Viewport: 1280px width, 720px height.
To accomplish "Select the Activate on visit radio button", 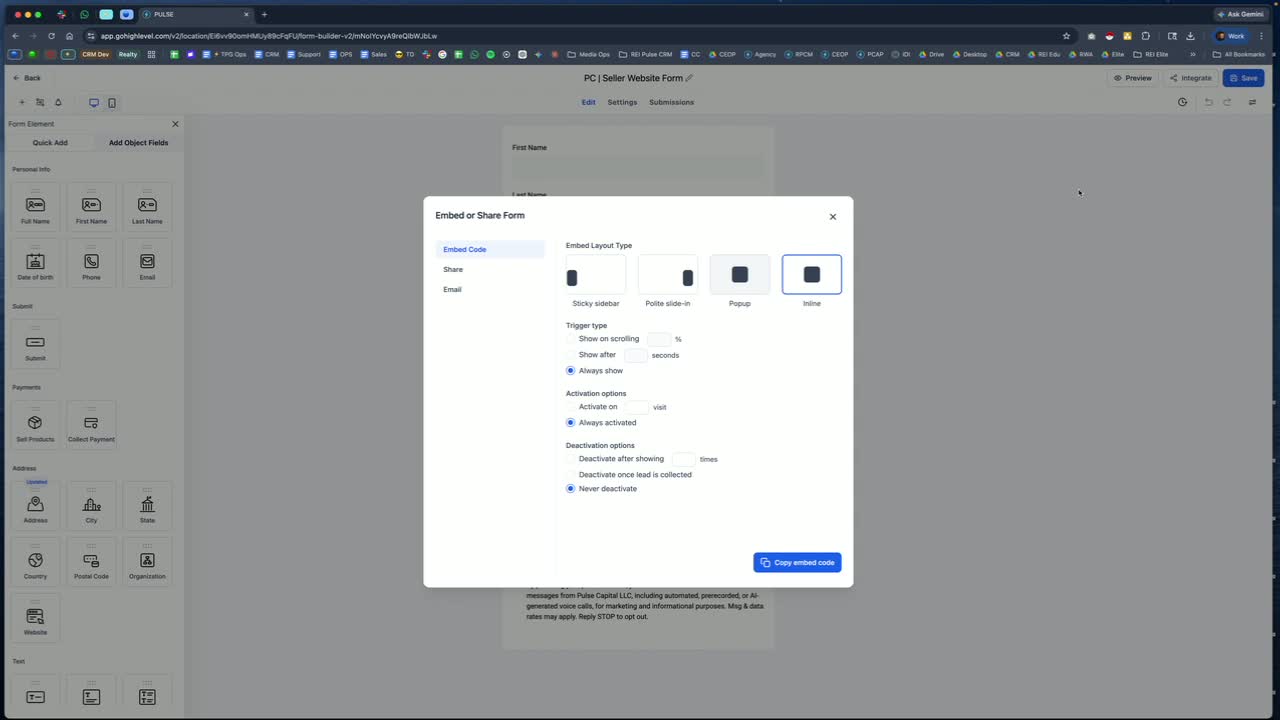I will pyautogui.click(x=571, y=407).
